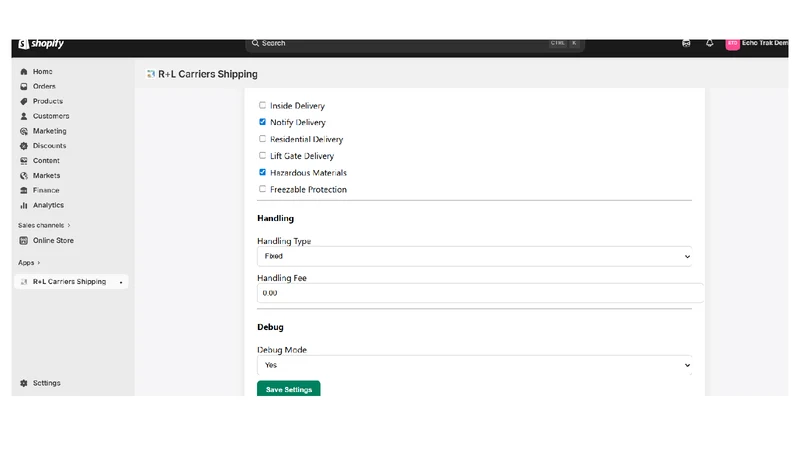Enable Freezable Protection checkbox
Screen dimensions: 800x450
click(262, 189)
